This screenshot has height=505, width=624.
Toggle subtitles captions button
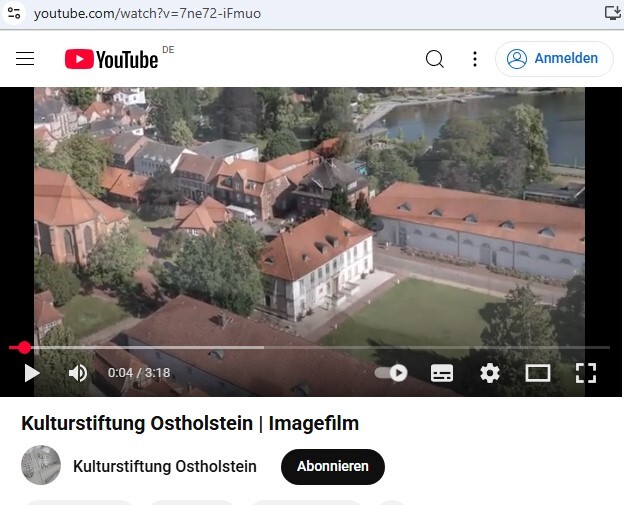coord(442,373)
